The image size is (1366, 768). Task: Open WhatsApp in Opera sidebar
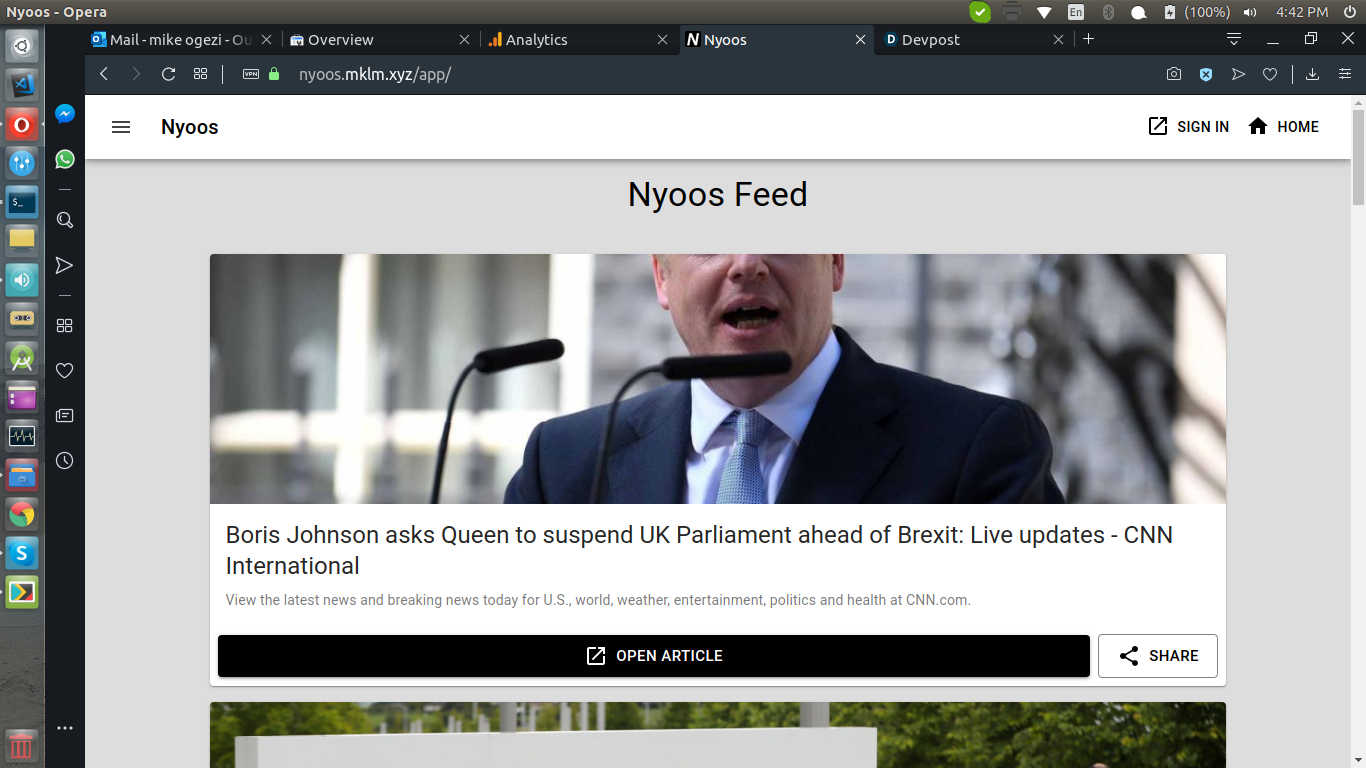pyautogui.click(x=65, y=159)
